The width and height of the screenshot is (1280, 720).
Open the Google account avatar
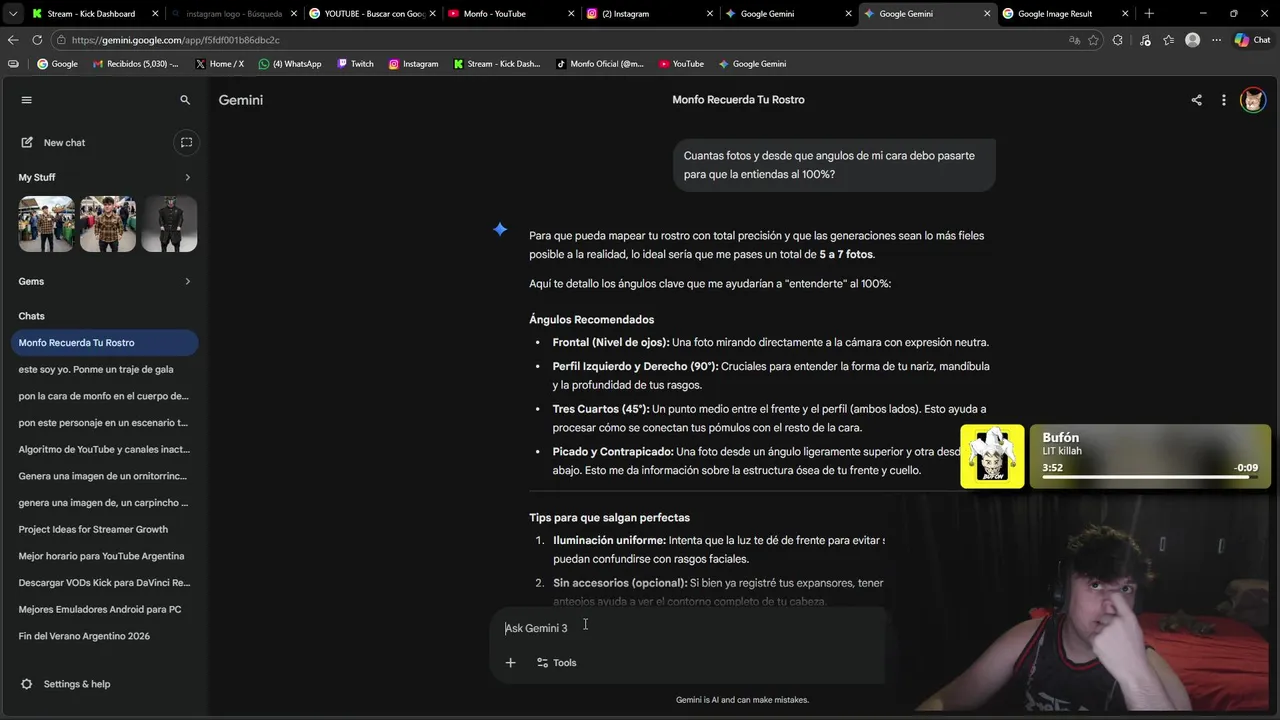[1253, 100]
